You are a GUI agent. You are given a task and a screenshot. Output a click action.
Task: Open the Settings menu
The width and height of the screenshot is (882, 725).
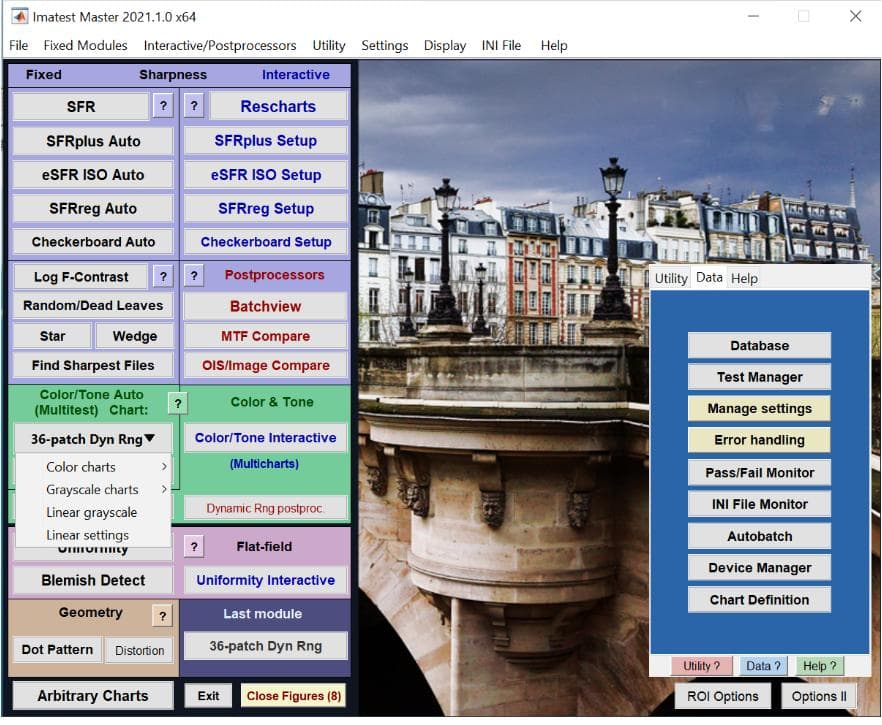pos(385,46)
